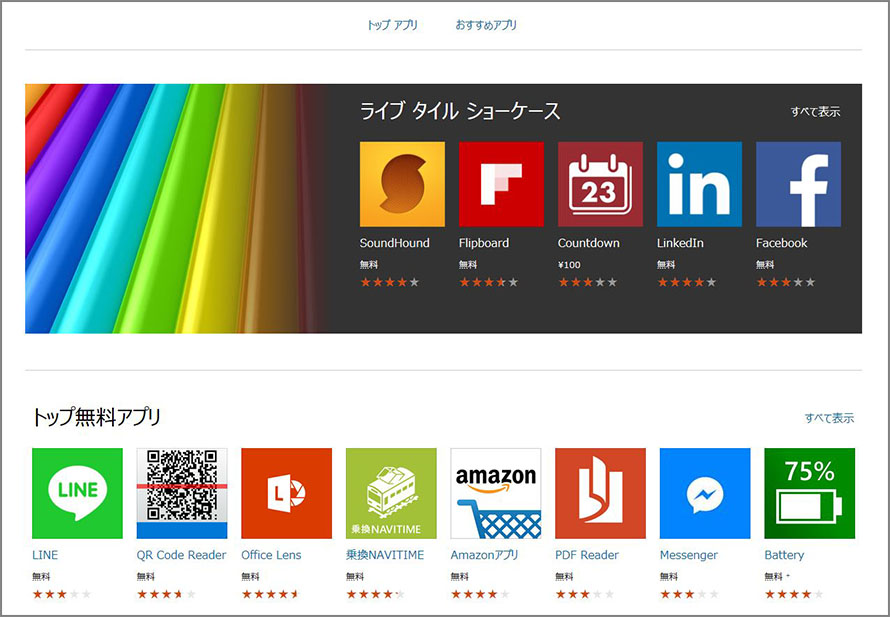Open the SoundHound app icon
The height and width of the screenshot is (617, 890).
tap(402, 184)
